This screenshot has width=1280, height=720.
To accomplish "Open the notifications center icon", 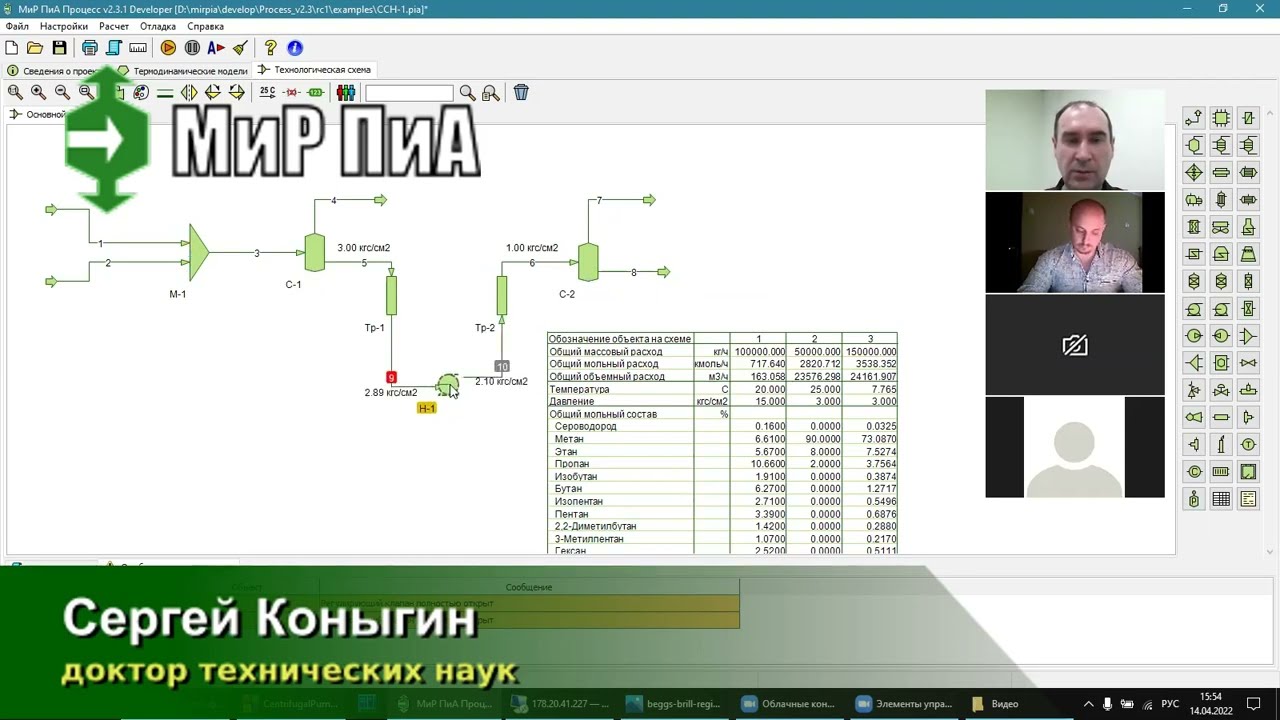I will 1254,704.
